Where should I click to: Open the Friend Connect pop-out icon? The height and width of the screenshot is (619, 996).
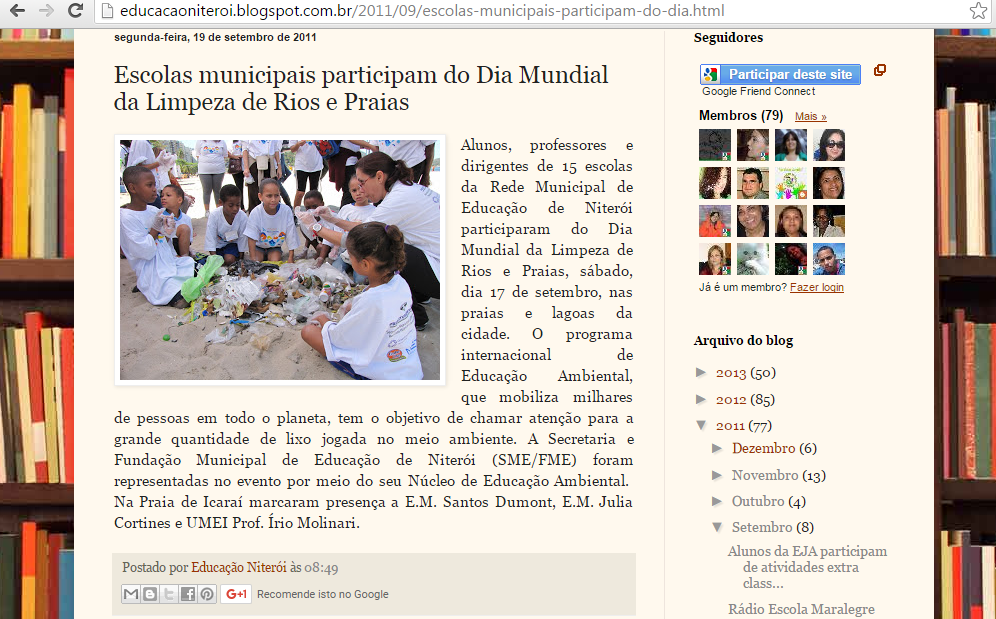880,70
